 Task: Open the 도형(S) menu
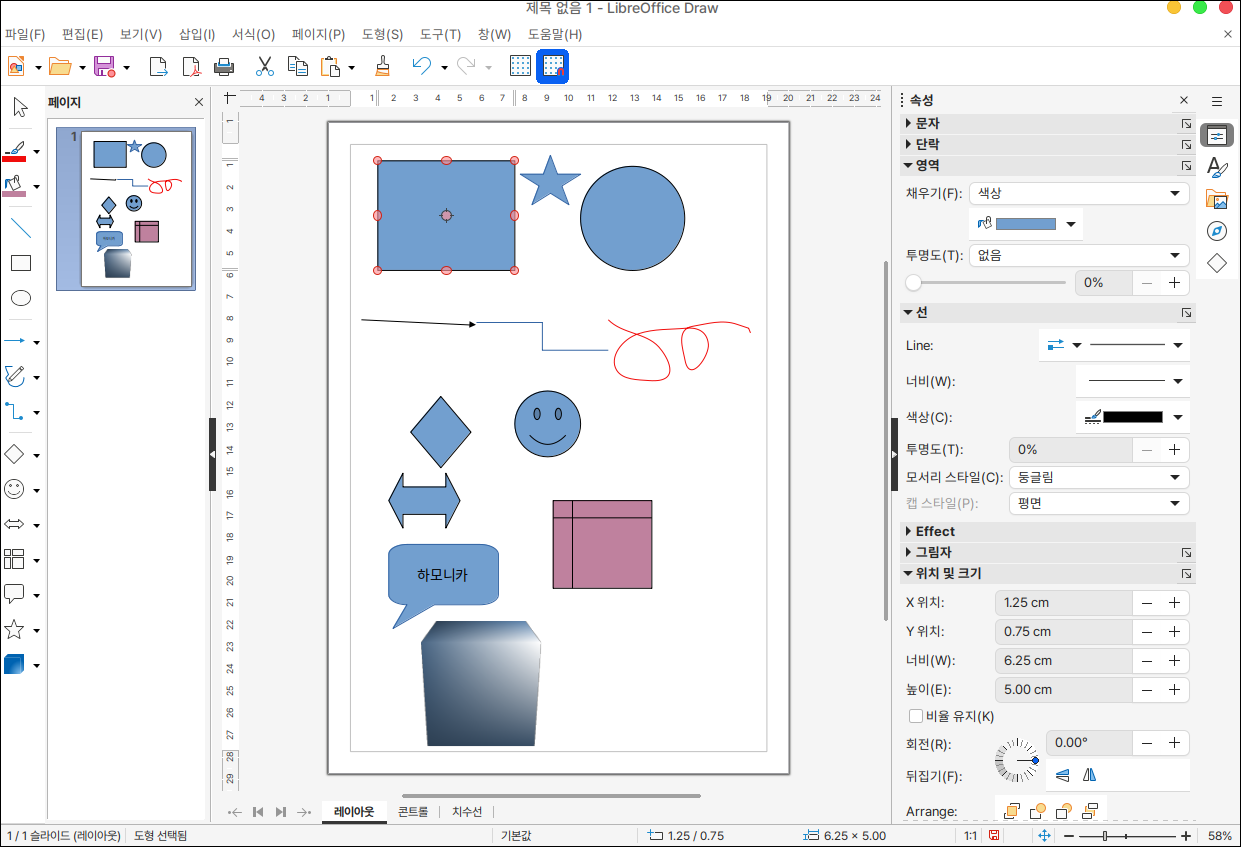coord(382,34)
